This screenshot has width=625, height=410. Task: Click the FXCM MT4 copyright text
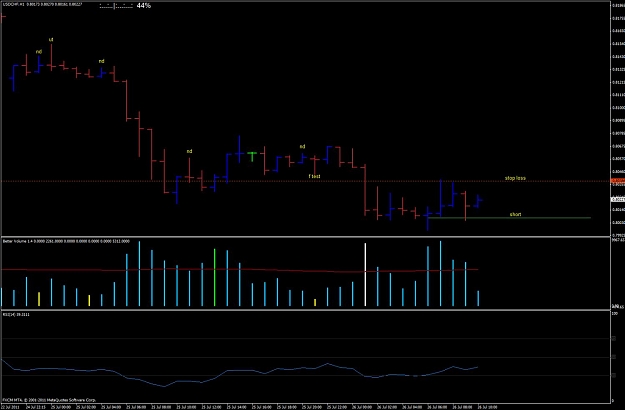49,400
